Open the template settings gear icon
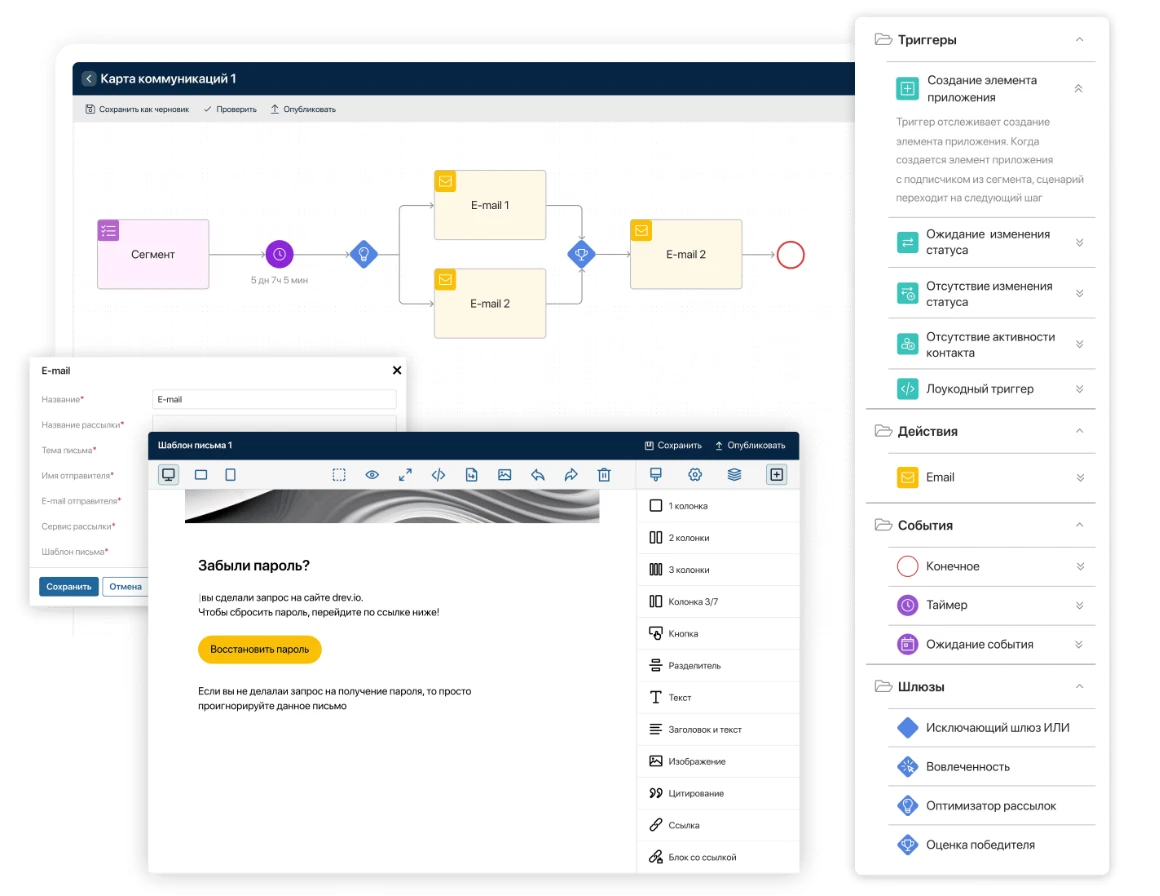This screenshot has width=1160, height=896. (695, 475)
